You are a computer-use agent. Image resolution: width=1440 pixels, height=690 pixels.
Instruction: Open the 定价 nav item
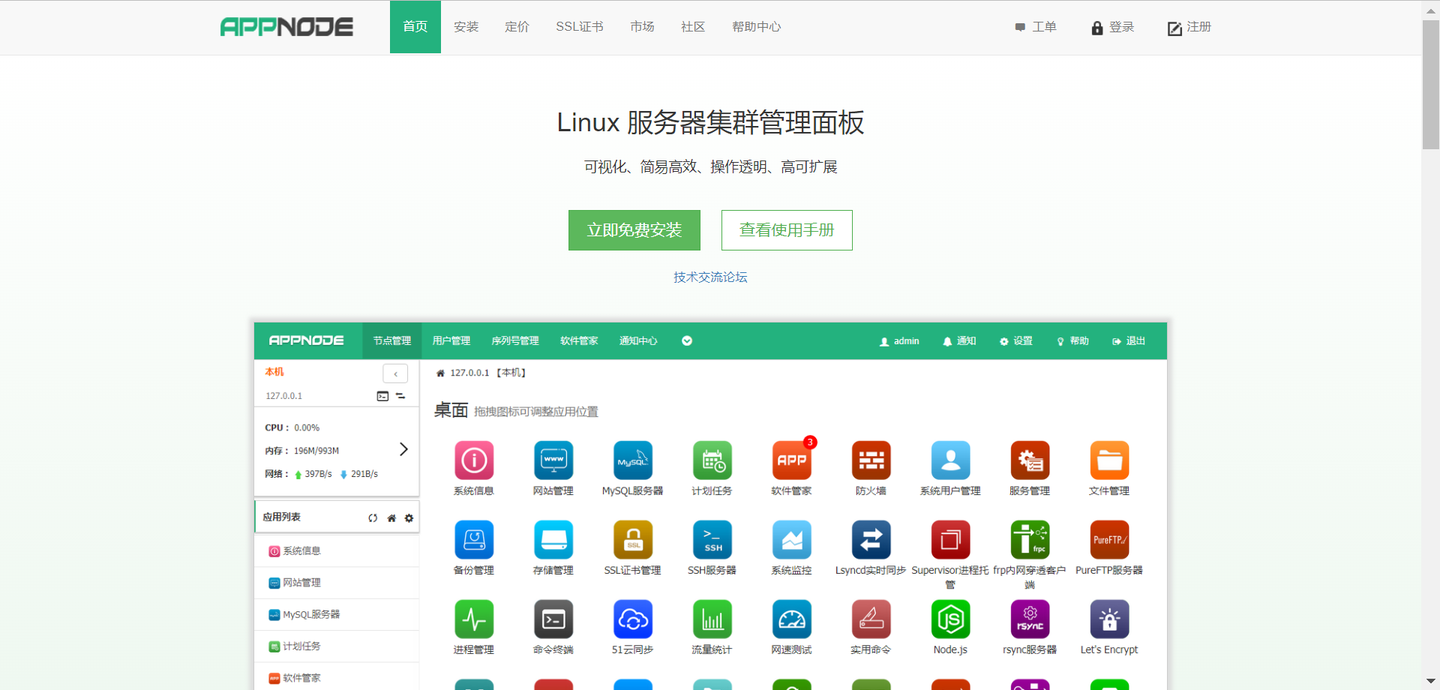pyautogui.click(x=517, y=27)
